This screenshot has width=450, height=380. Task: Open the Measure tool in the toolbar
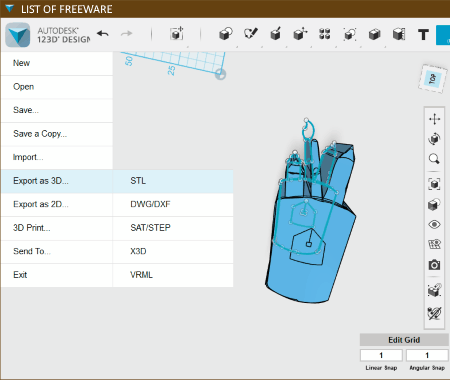click(399, 34)
